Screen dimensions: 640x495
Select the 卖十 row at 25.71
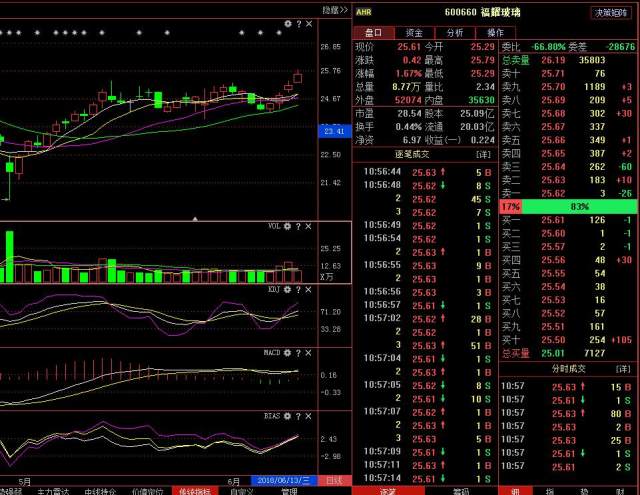(x=568, y=73)
